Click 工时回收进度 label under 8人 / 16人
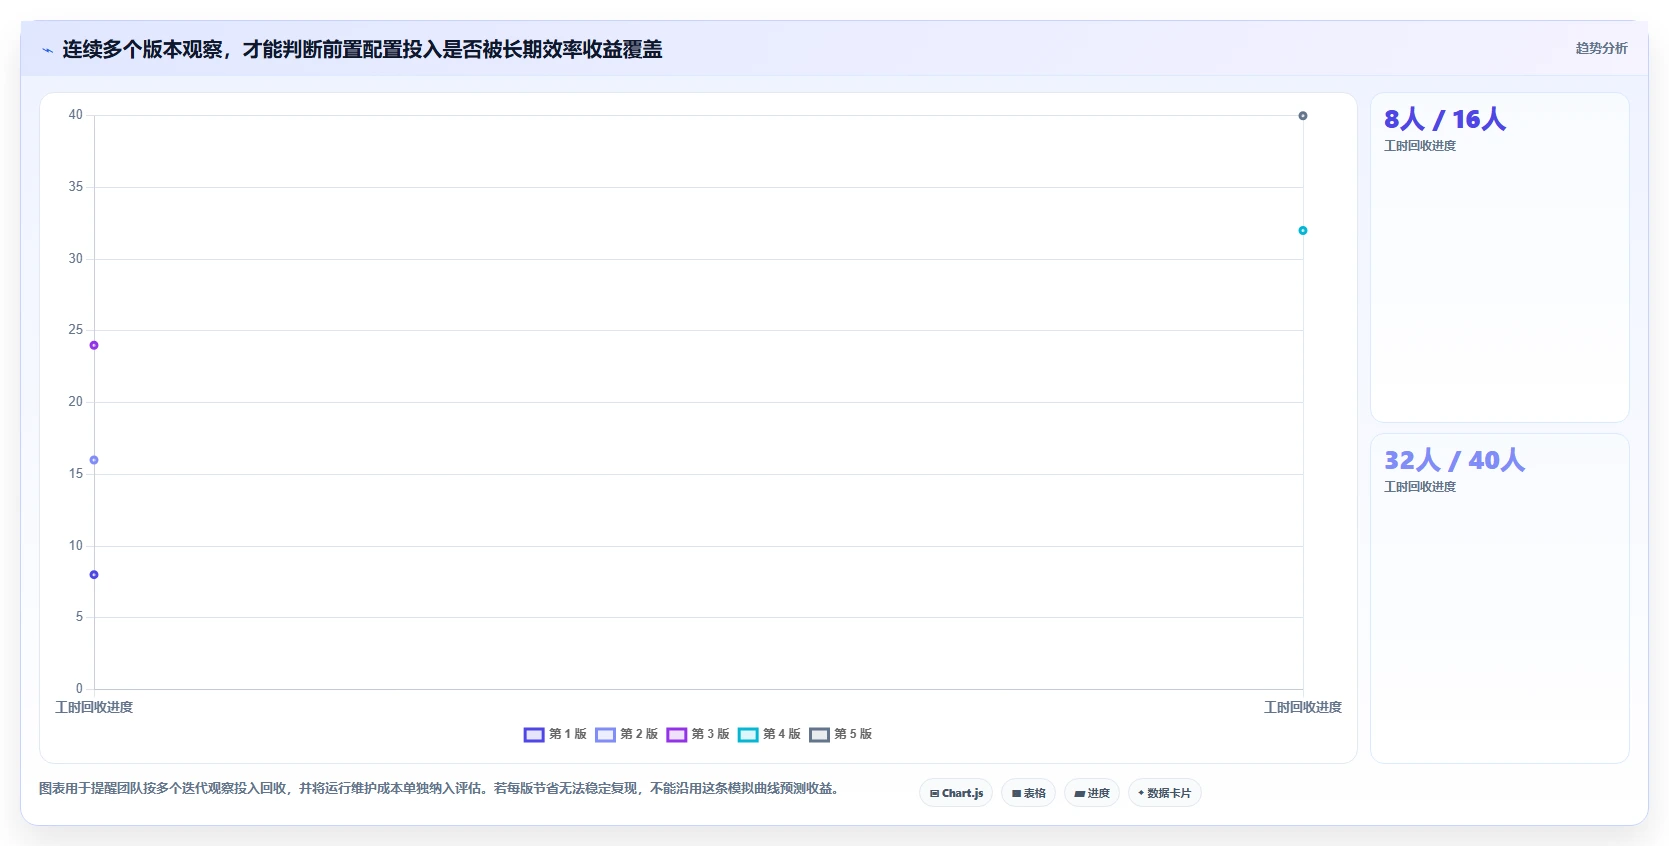This screenshot has width=1669, height=846. 1420,146
